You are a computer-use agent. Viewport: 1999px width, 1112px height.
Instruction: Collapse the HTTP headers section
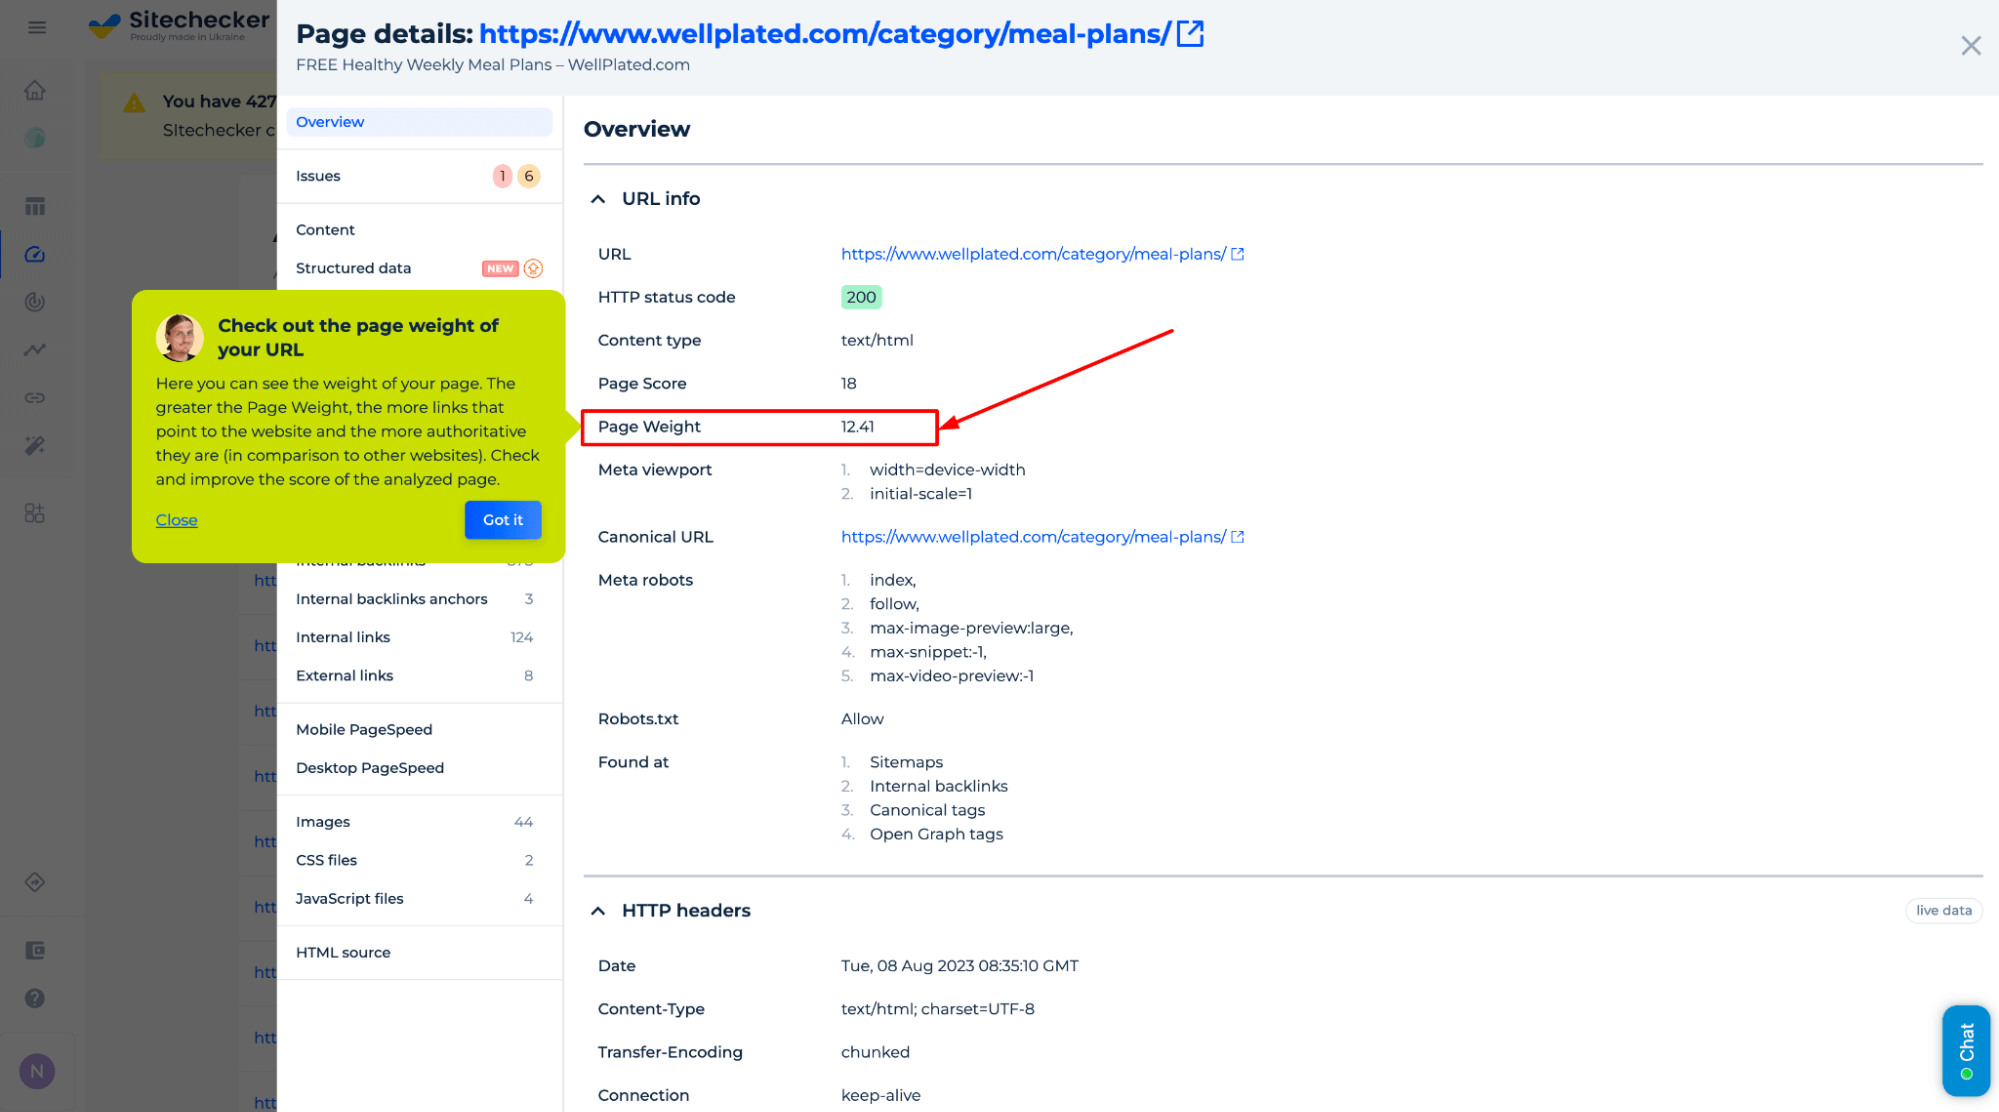pos(598,909)
